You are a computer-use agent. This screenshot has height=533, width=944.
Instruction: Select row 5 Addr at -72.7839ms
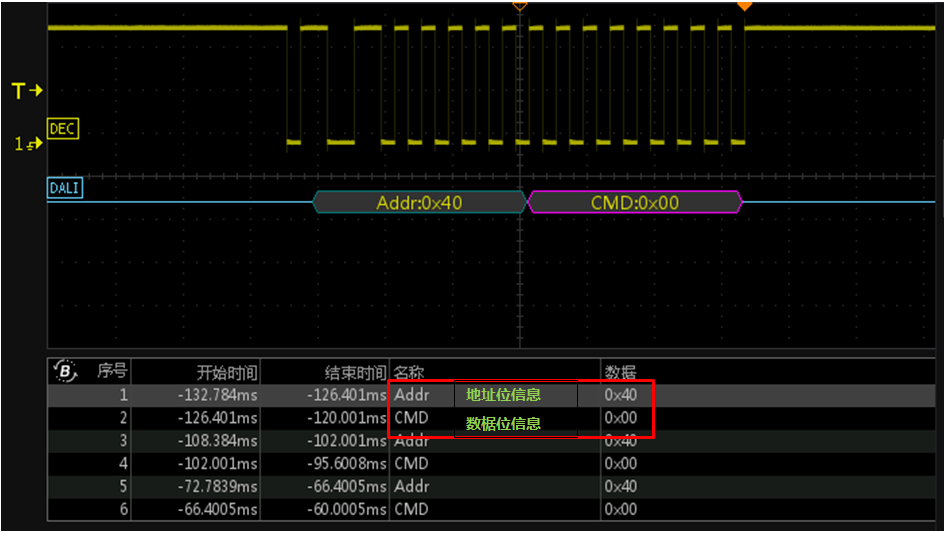point(491,487)
